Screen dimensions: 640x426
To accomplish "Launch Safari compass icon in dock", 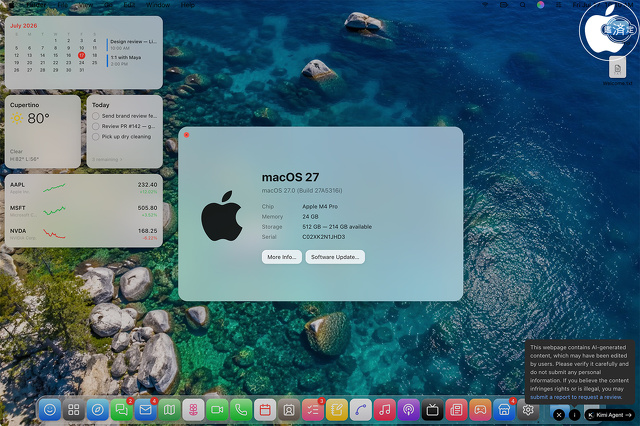I will 98,409.
